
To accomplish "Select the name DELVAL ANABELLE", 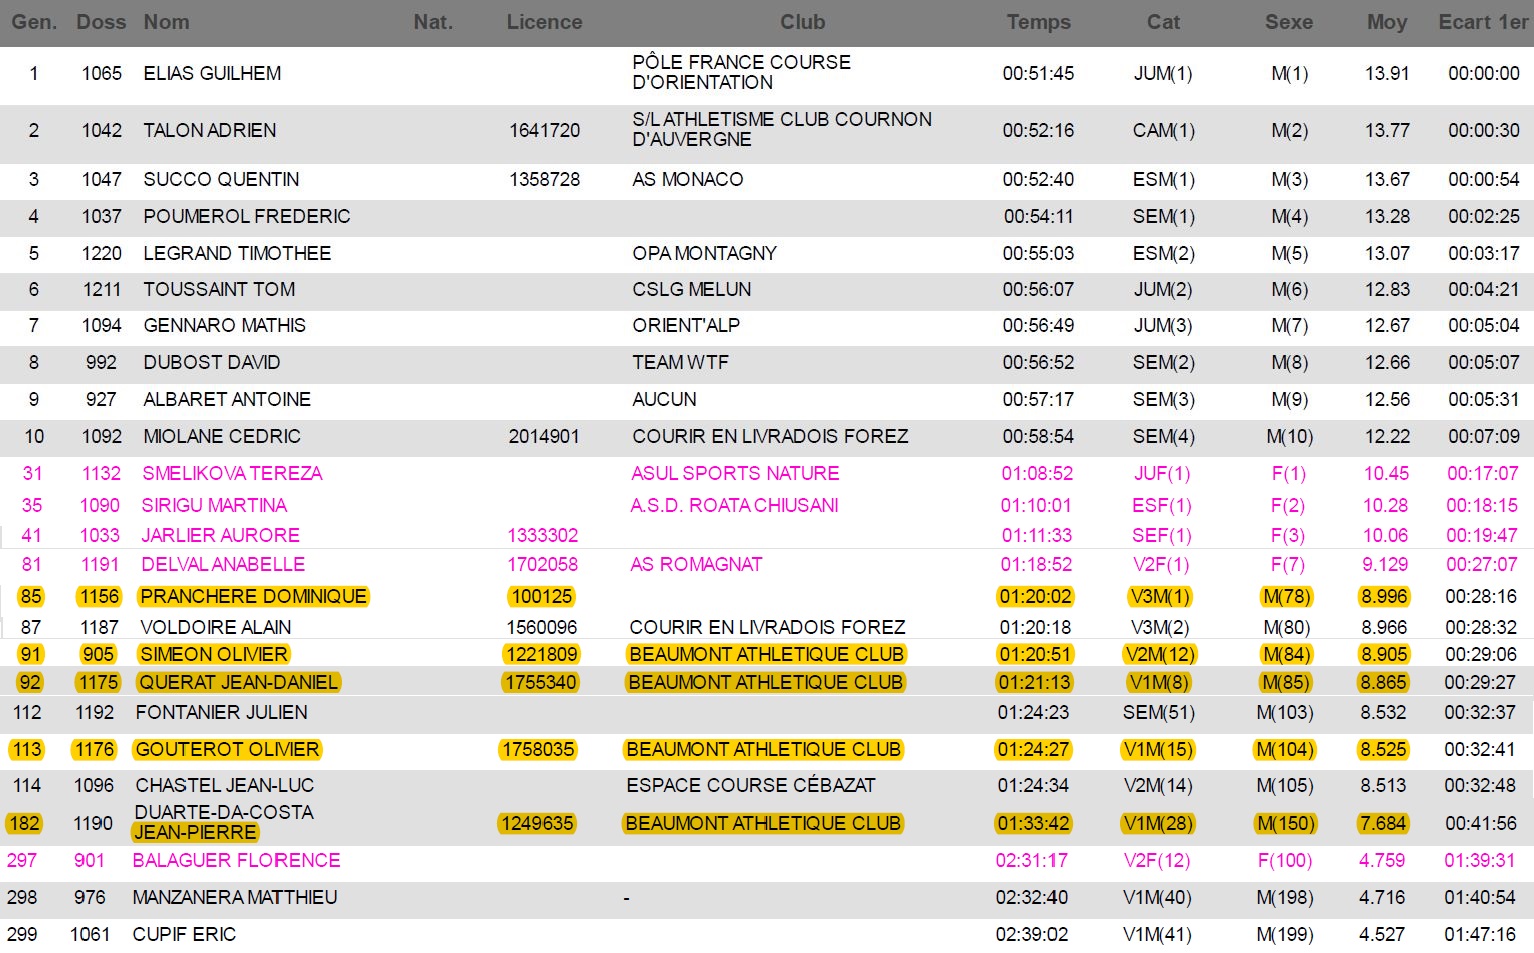I will 223,564.
